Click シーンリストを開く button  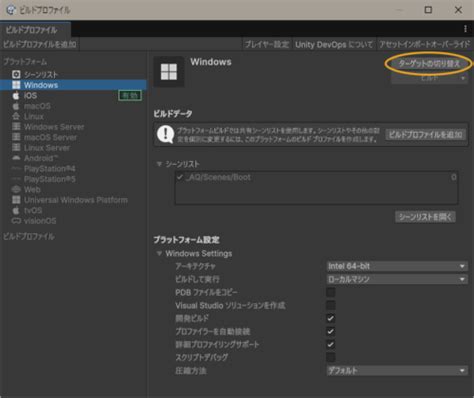tap(425, 217)
